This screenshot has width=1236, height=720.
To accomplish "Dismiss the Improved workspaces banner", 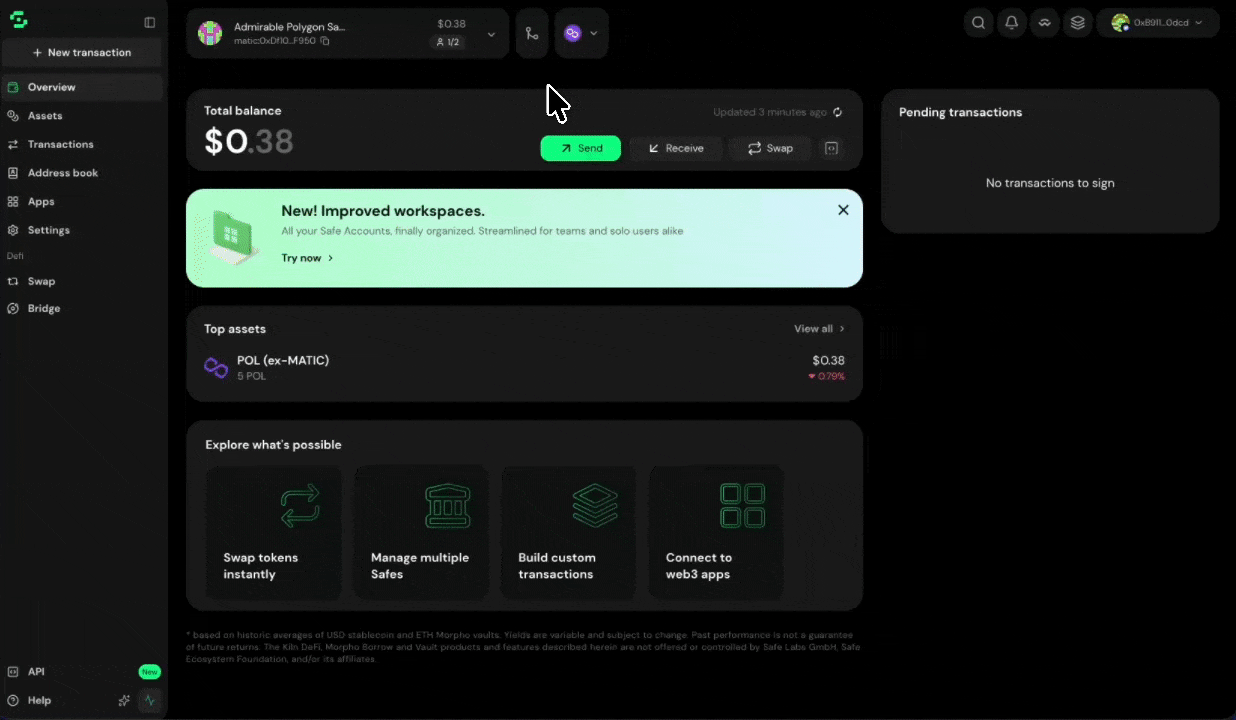I will [843, 210].
